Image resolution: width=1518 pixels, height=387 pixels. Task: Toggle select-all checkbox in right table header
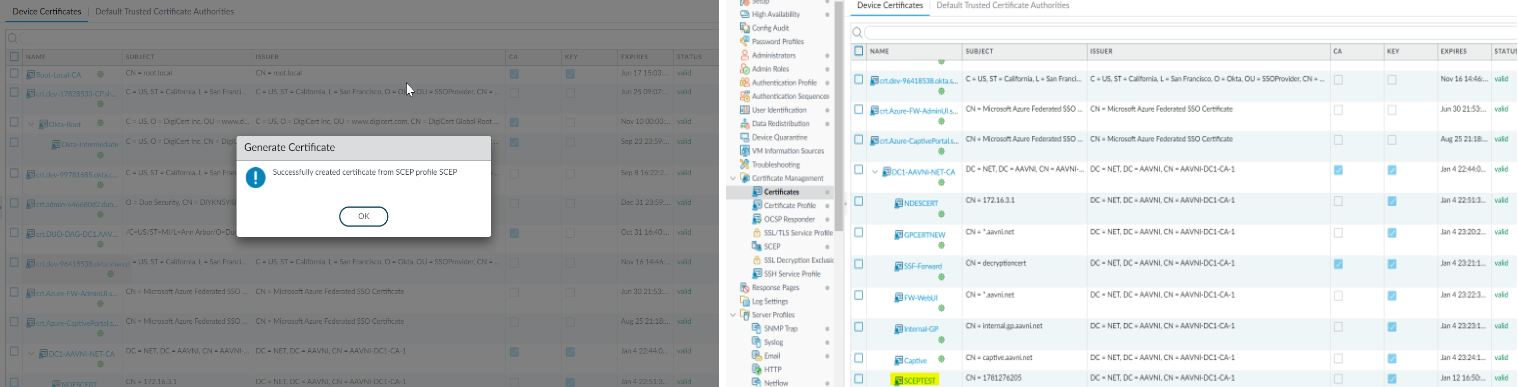coord(858,50)
